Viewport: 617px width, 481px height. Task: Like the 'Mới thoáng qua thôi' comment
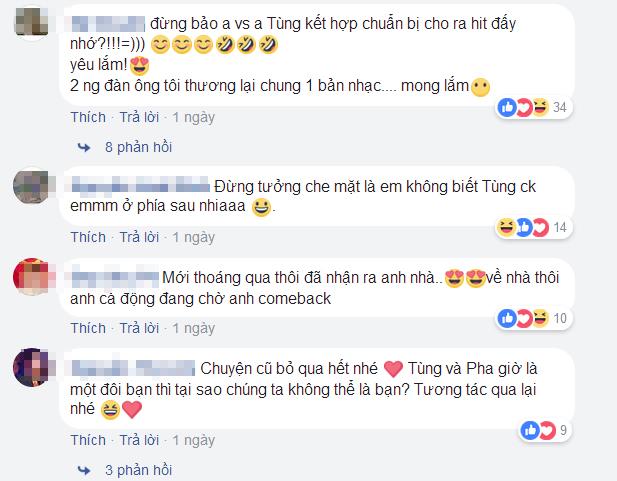(x=88, y=328)
